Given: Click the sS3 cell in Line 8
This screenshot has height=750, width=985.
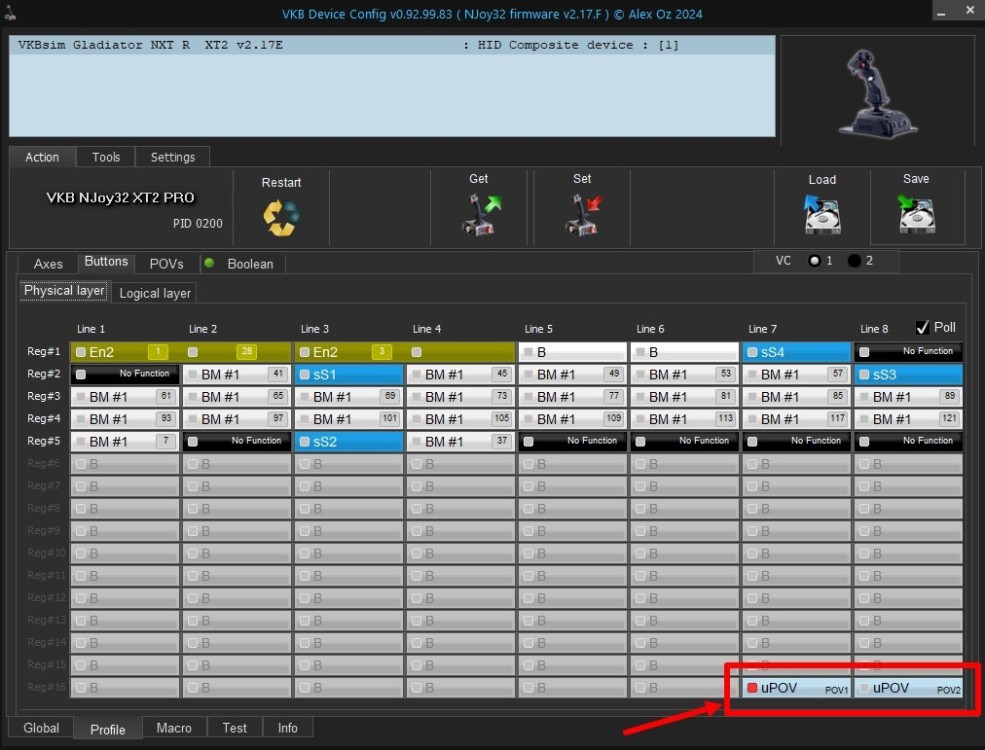Looking at the screenshot, I should tap(908, 374).
